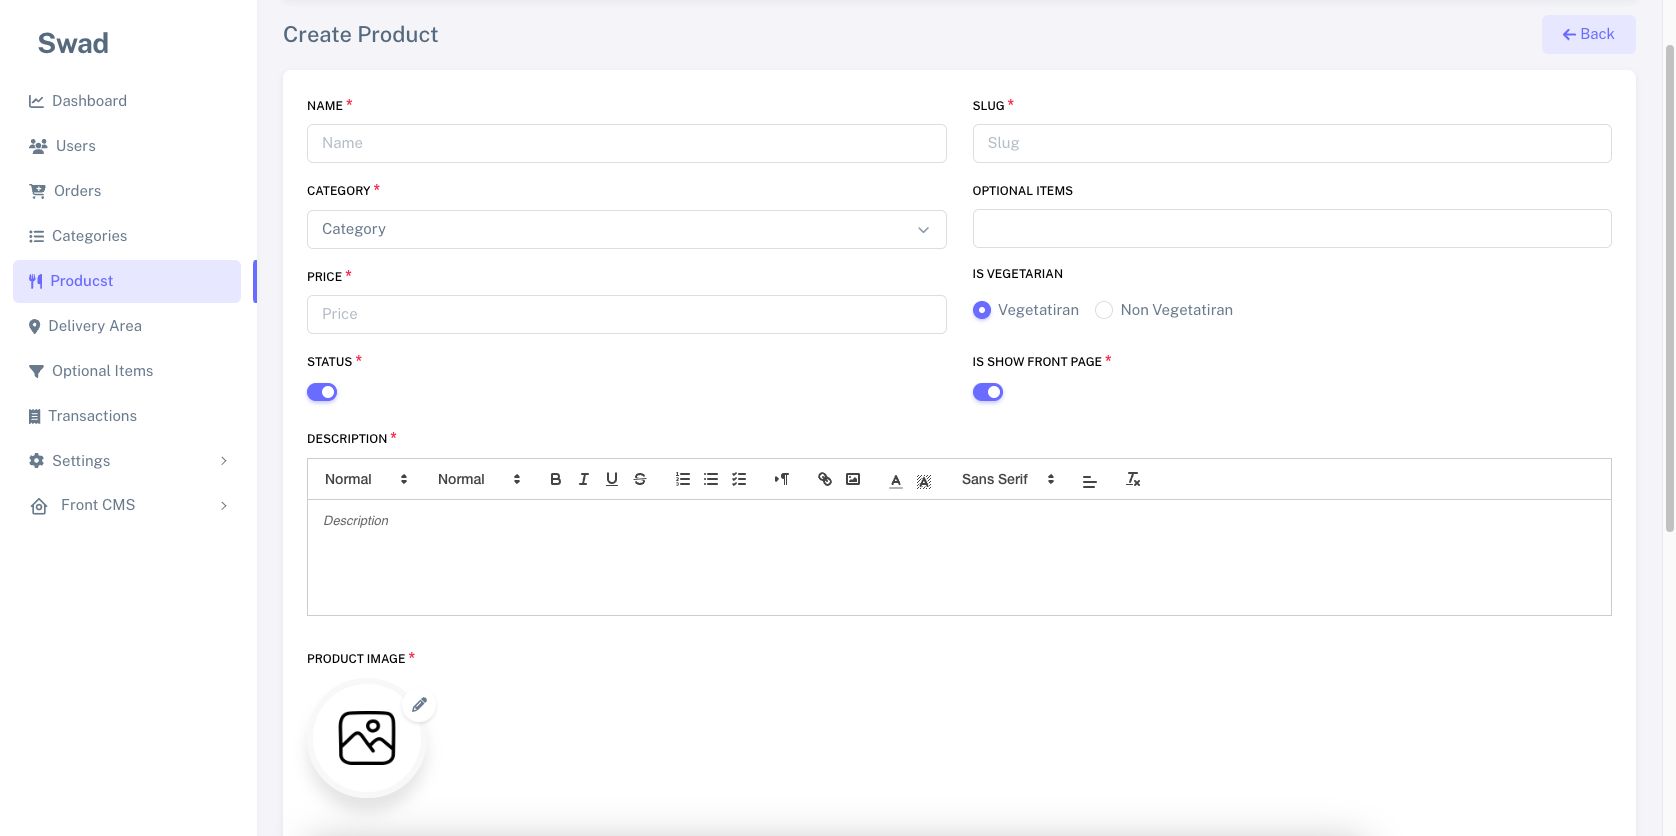
Task: Click the Bold formatting icon
Action: click(x=556, y=480)
